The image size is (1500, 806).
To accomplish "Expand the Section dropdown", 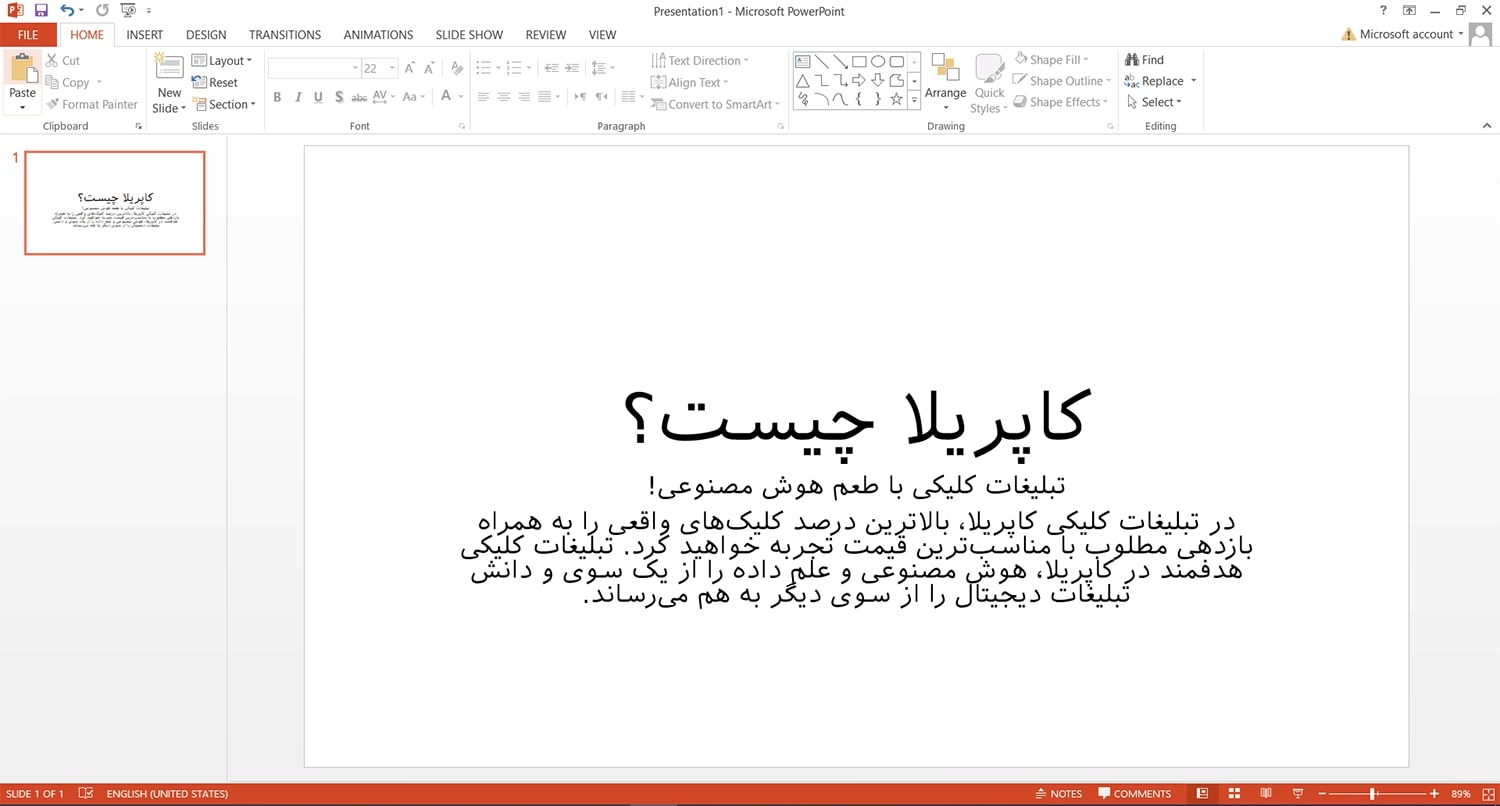I will point(224,104).
